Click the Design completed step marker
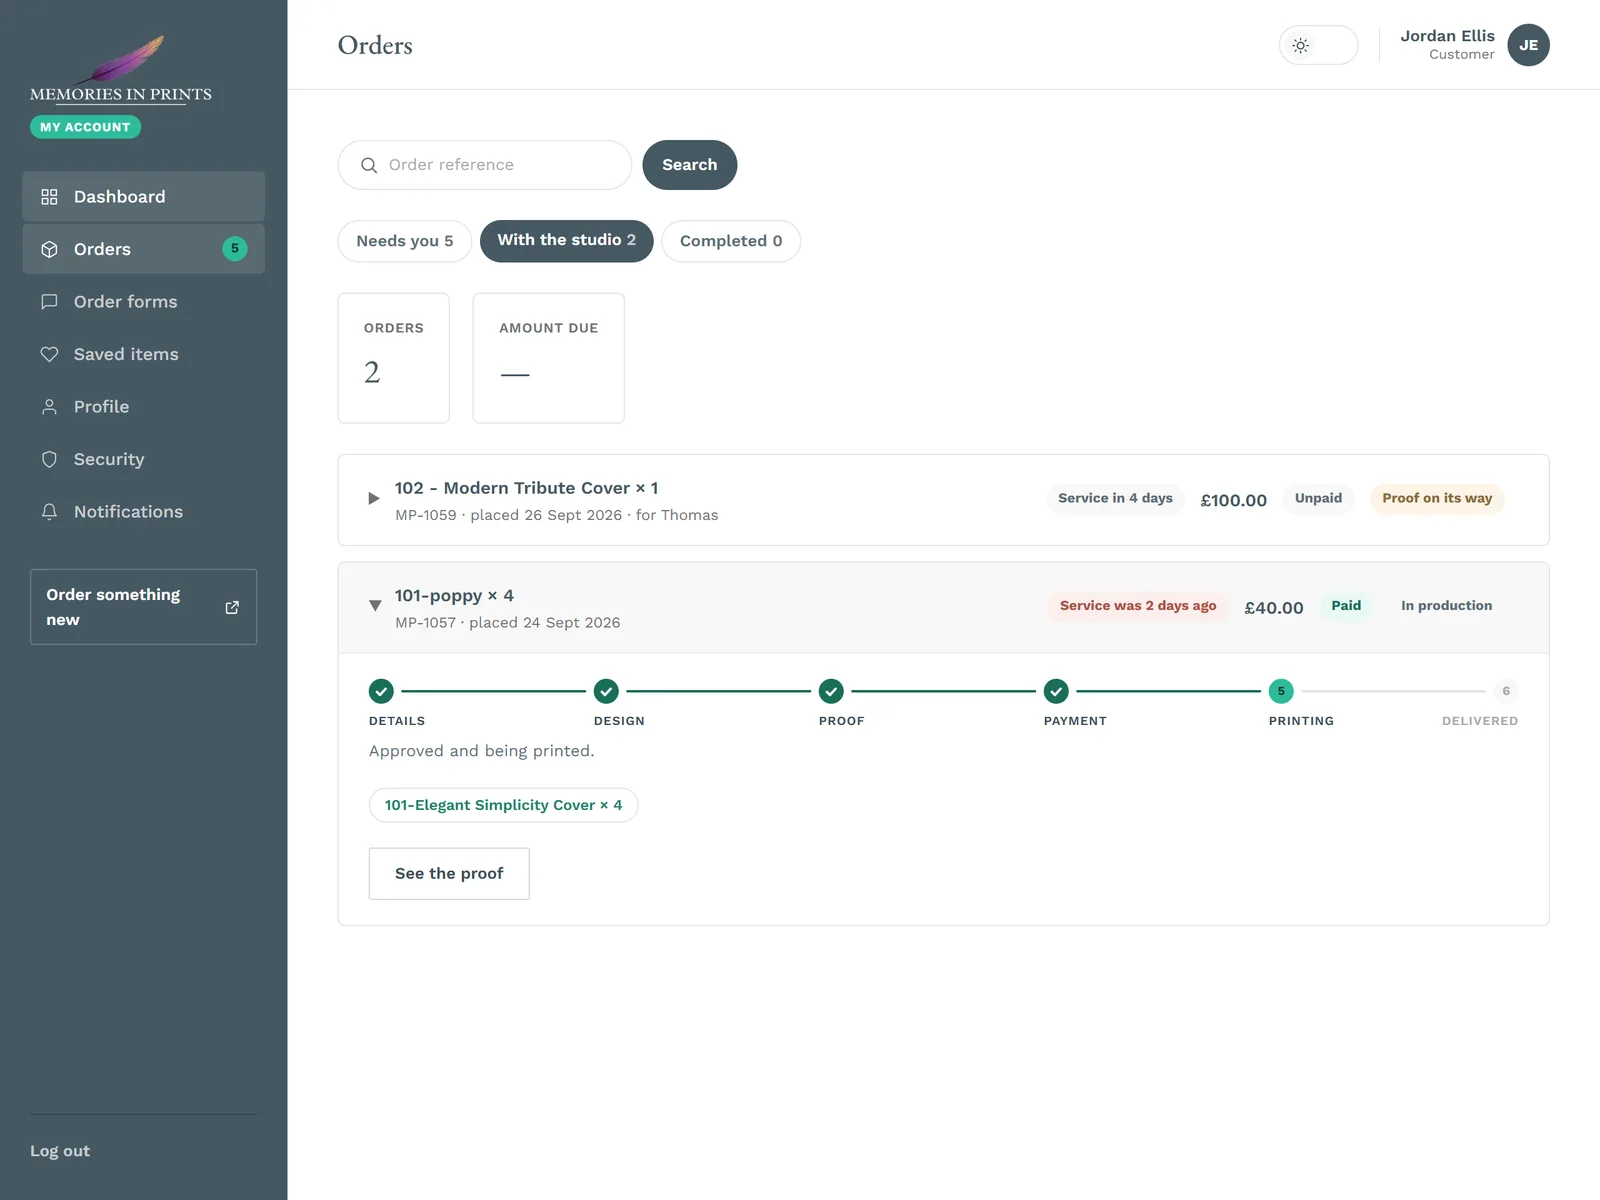Screen dimensions: 1600x1200 coord(606,691)
